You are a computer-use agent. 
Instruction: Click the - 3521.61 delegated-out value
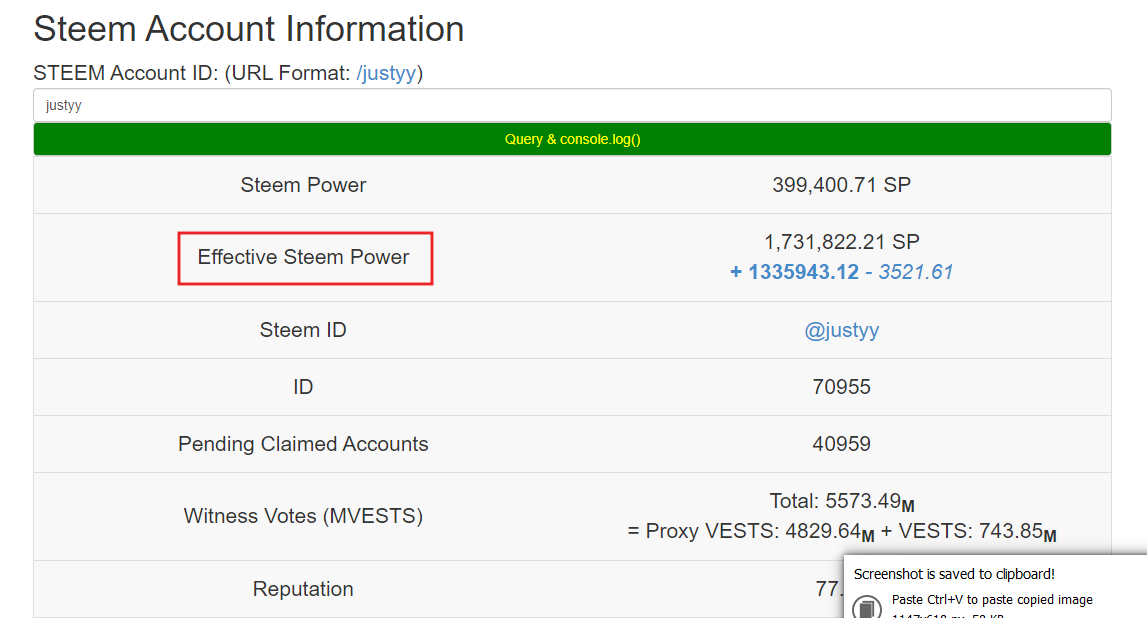coord(909,272)
